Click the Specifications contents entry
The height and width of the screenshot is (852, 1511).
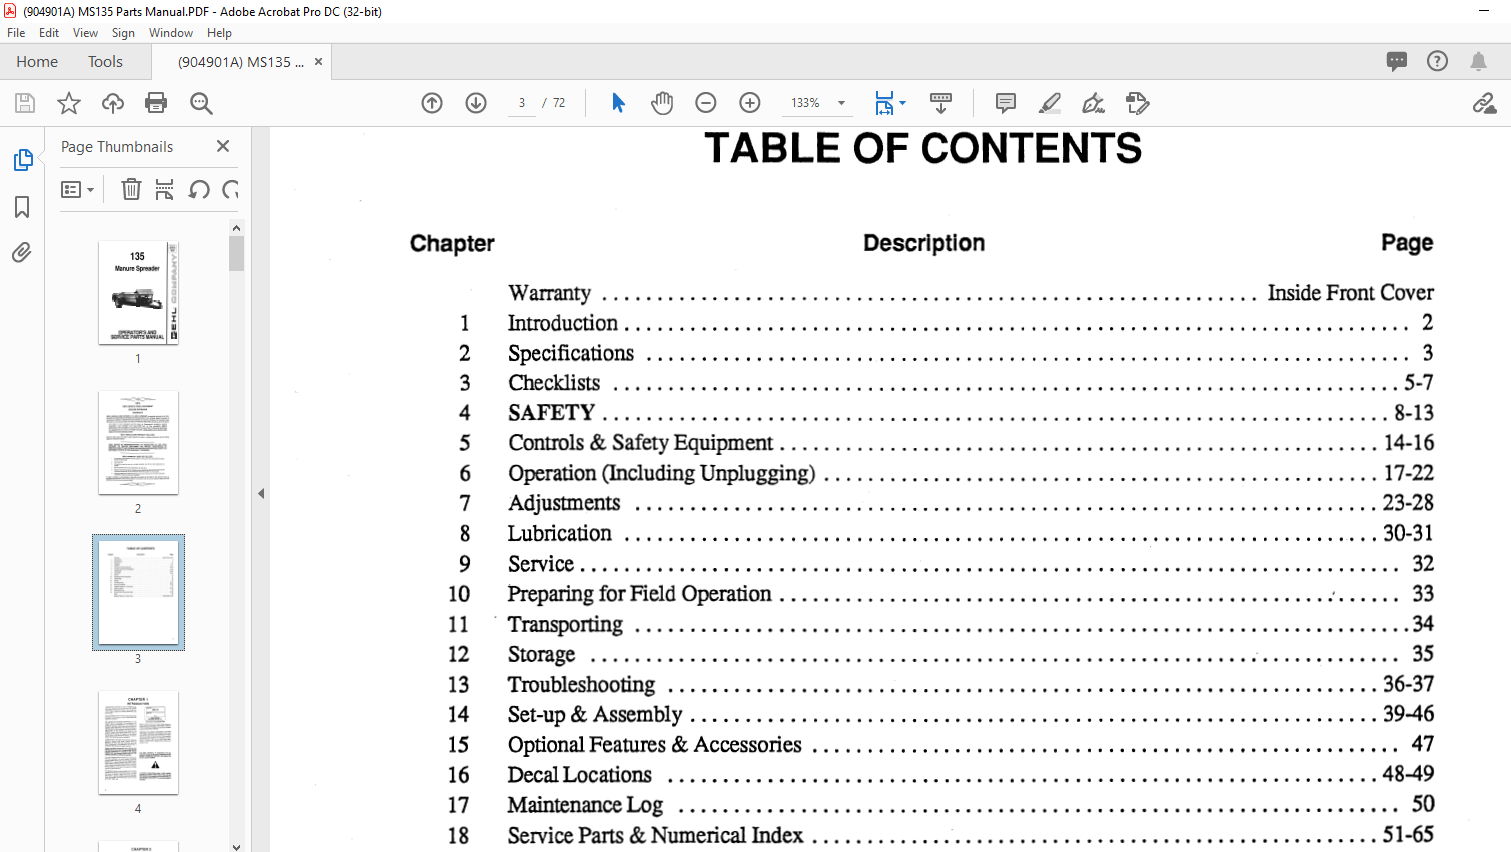point(571,353)
